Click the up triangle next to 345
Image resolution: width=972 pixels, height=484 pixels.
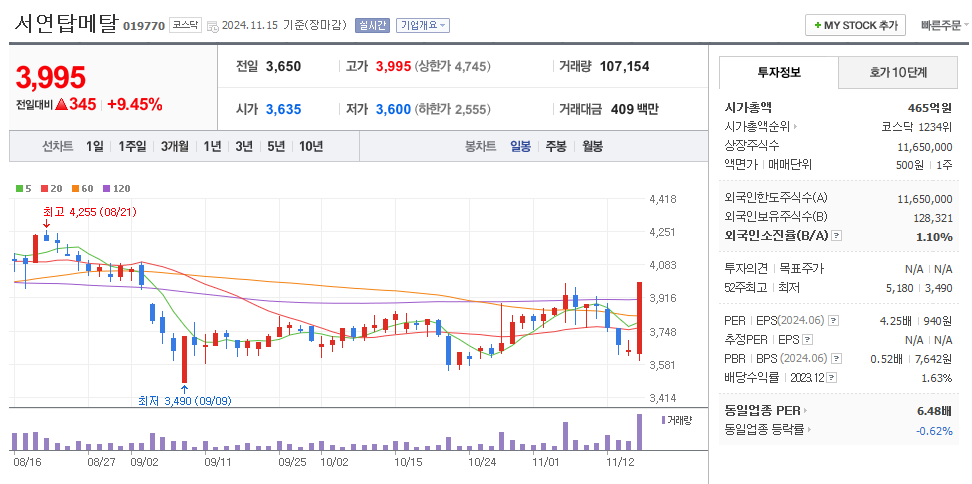tap(61, 104)
